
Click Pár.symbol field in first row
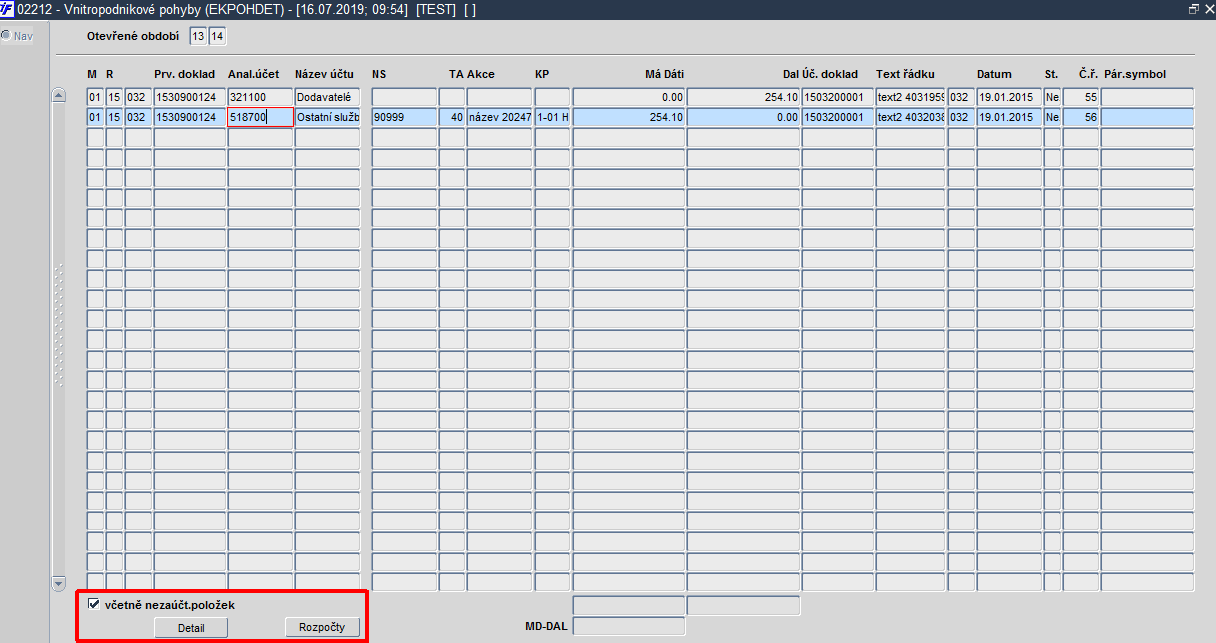(x=1147, y=97)
